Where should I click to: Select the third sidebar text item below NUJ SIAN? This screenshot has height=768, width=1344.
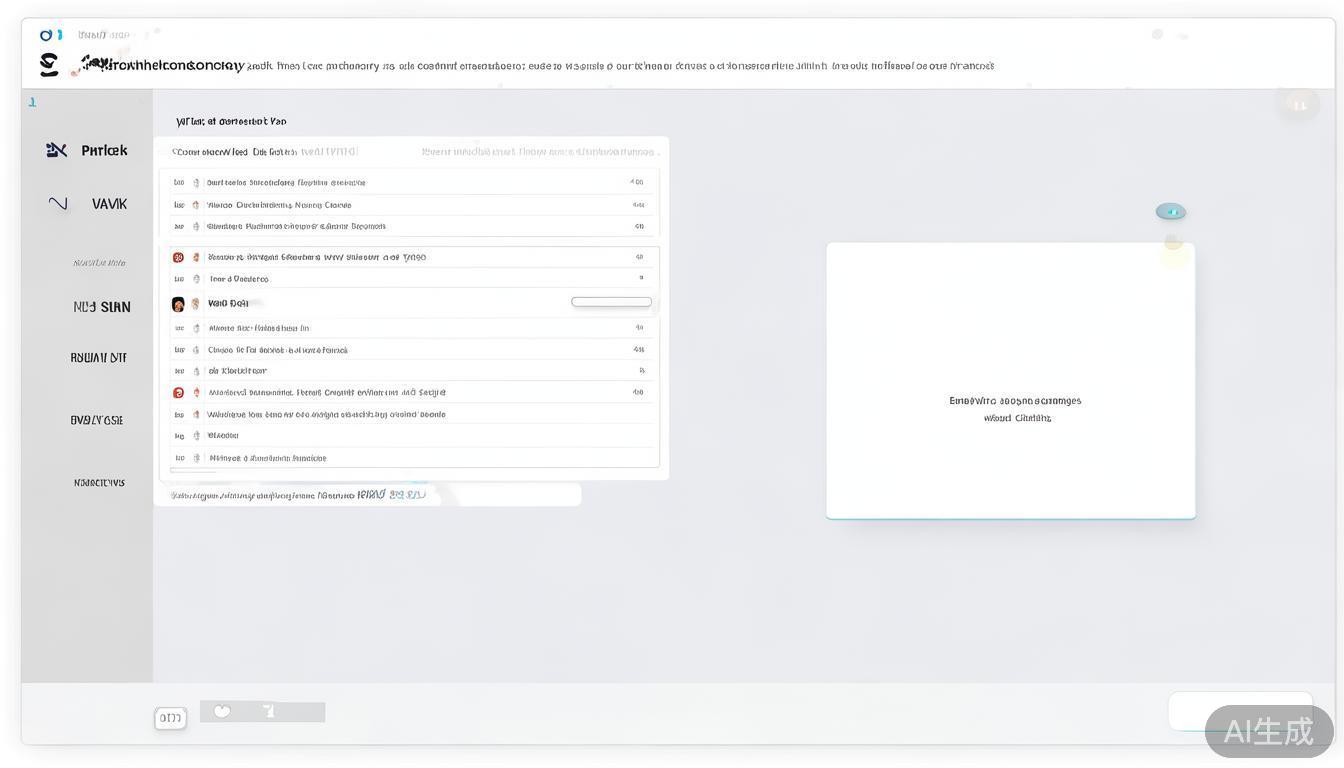tap(99, 482)
